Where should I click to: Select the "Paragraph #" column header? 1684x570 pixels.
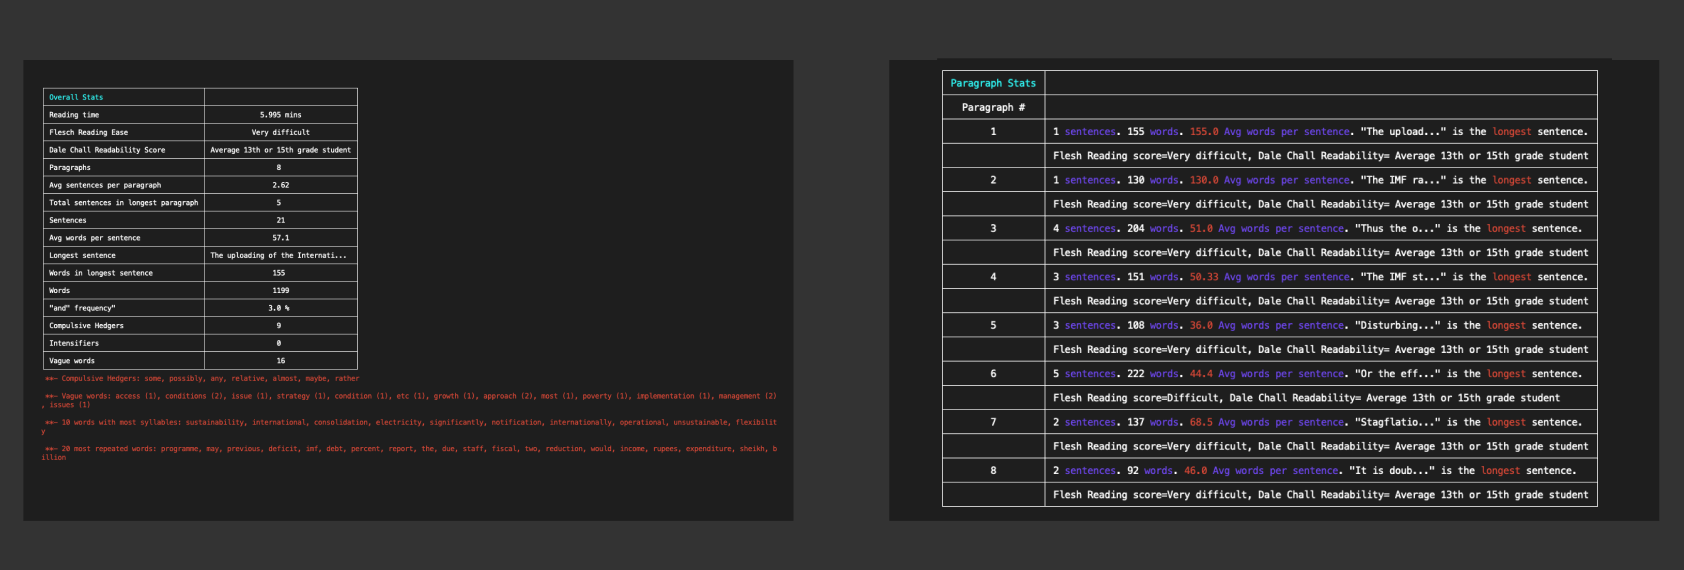(x=993, y=107)
